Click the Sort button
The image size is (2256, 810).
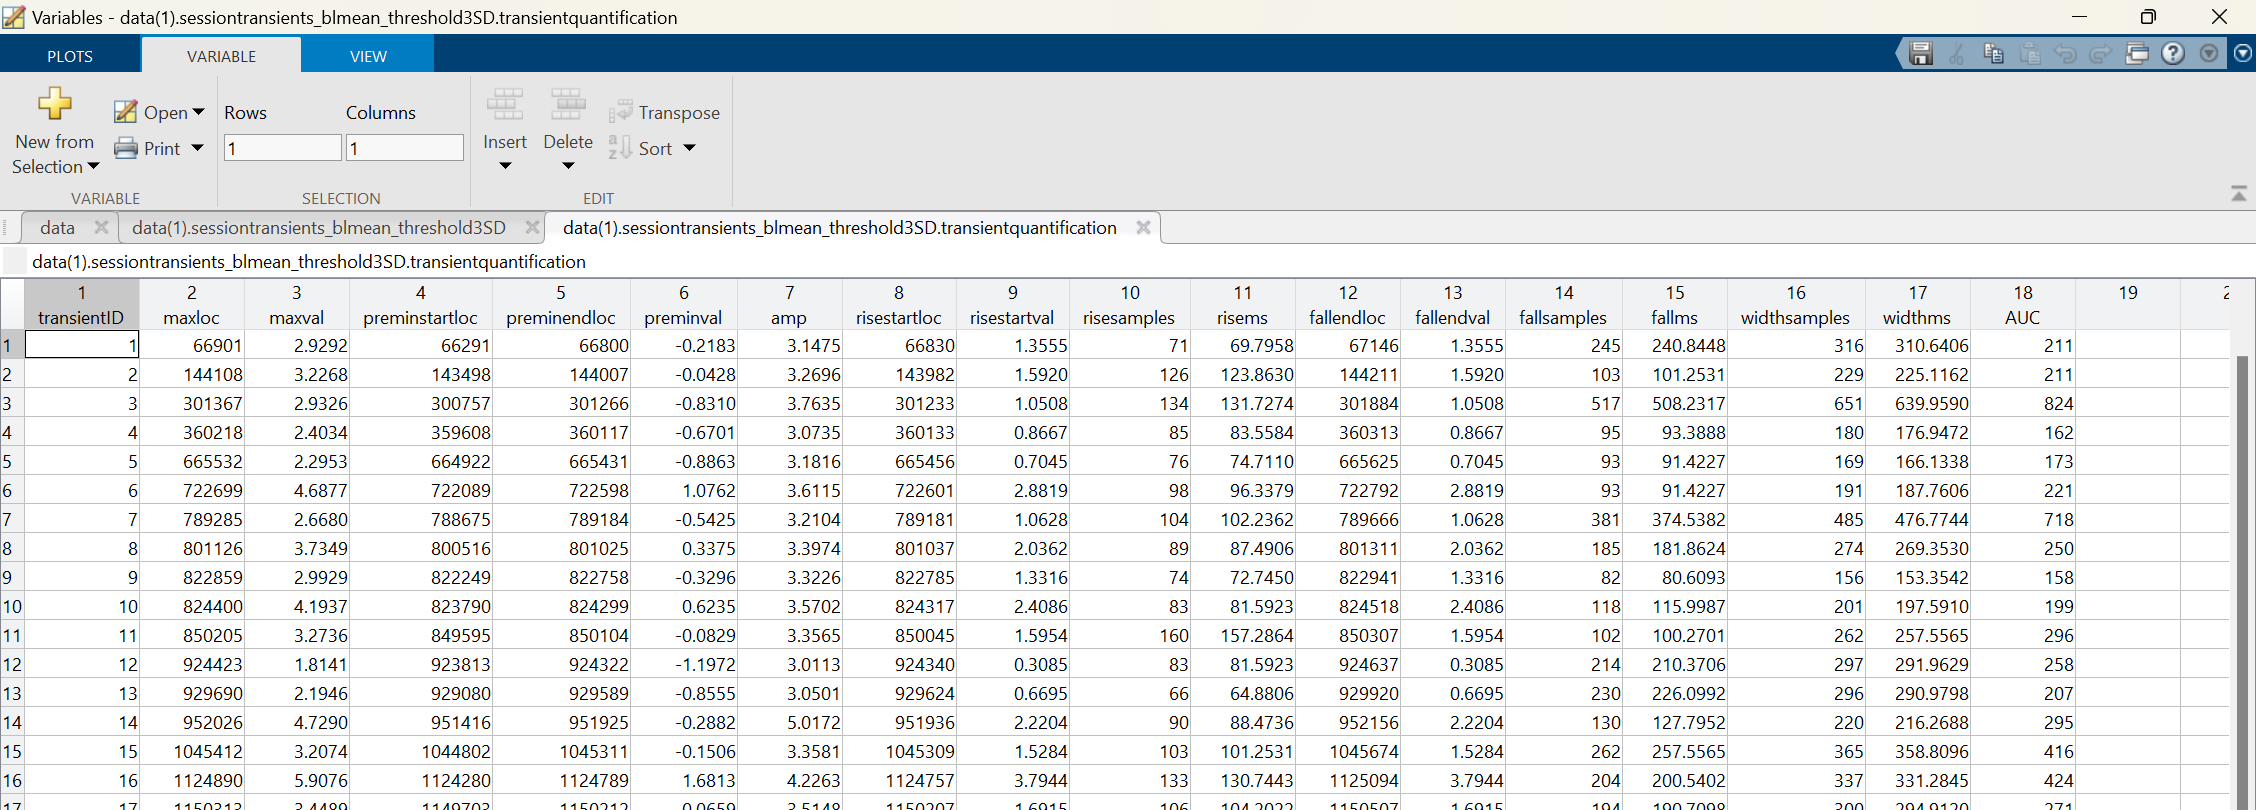click(x=641, y=148)
